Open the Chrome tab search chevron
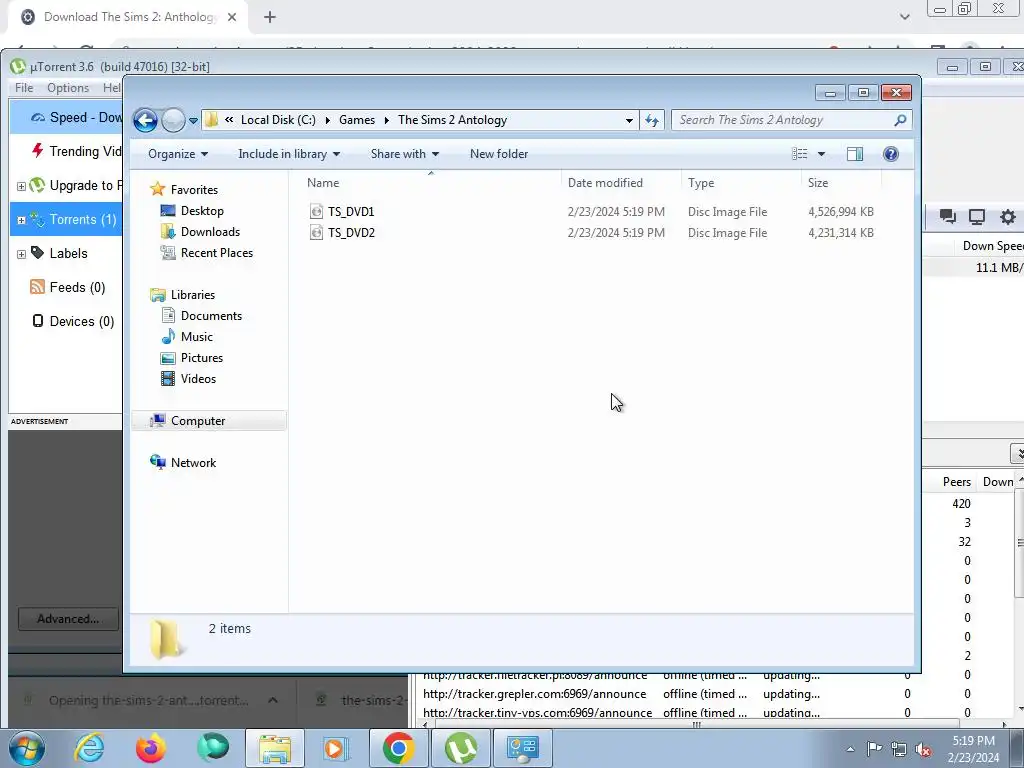Screen dimensions: 1024x768 point(904,17)
